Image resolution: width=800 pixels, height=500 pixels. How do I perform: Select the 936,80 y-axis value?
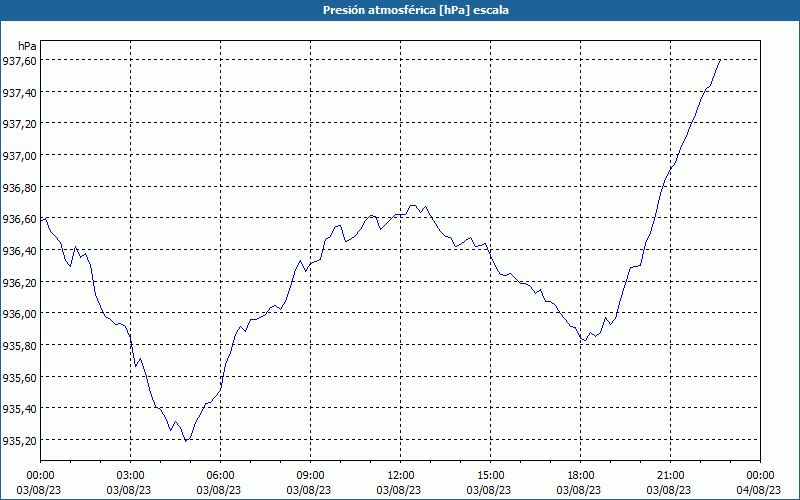19,188
